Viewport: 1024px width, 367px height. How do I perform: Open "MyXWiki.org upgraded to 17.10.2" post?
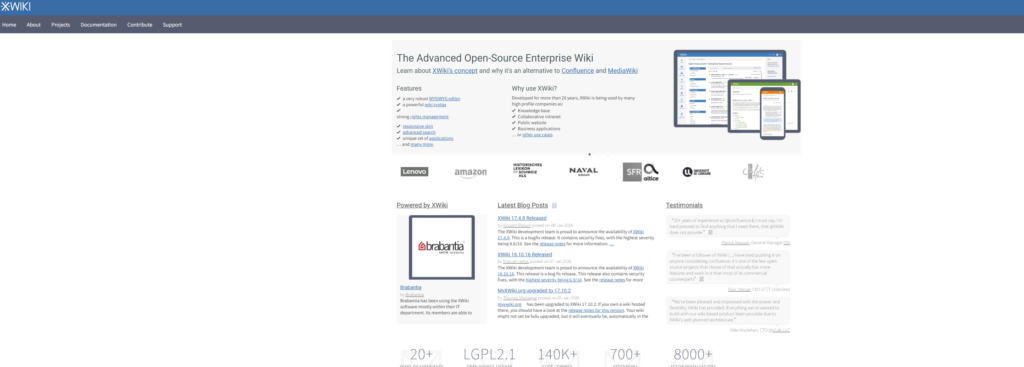tap(534, 291)
